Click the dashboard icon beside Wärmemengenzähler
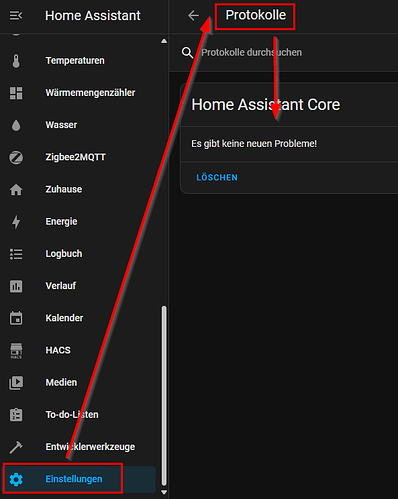This screenshot has width=398, height=499. point(16,93)
